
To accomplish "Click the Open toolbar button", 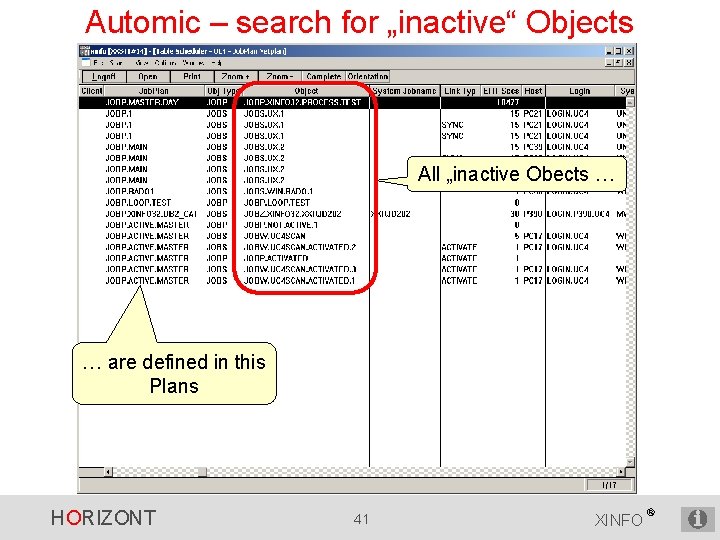I will click(x=148, y=76).
